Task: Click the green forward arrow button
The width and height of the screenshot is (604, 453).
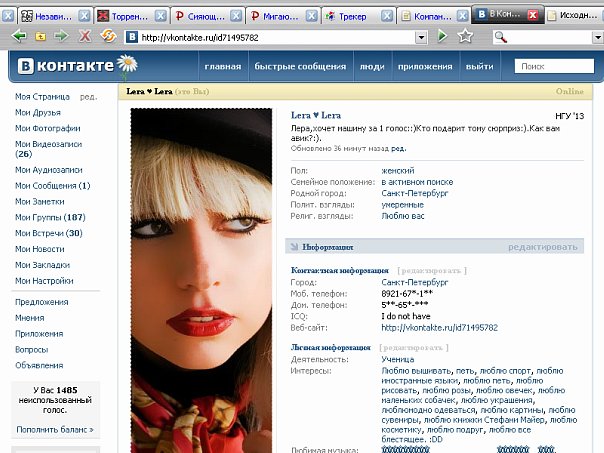Action: (62, 36)
